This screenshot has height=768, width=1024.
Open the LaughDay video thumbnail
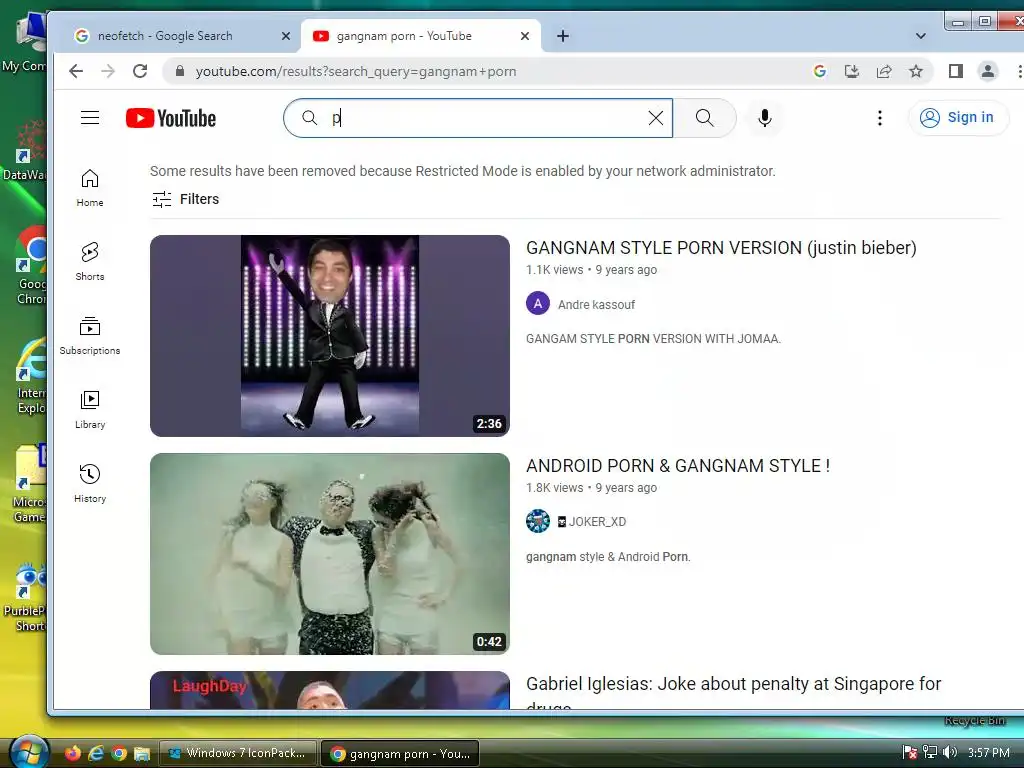coord(330,690)
